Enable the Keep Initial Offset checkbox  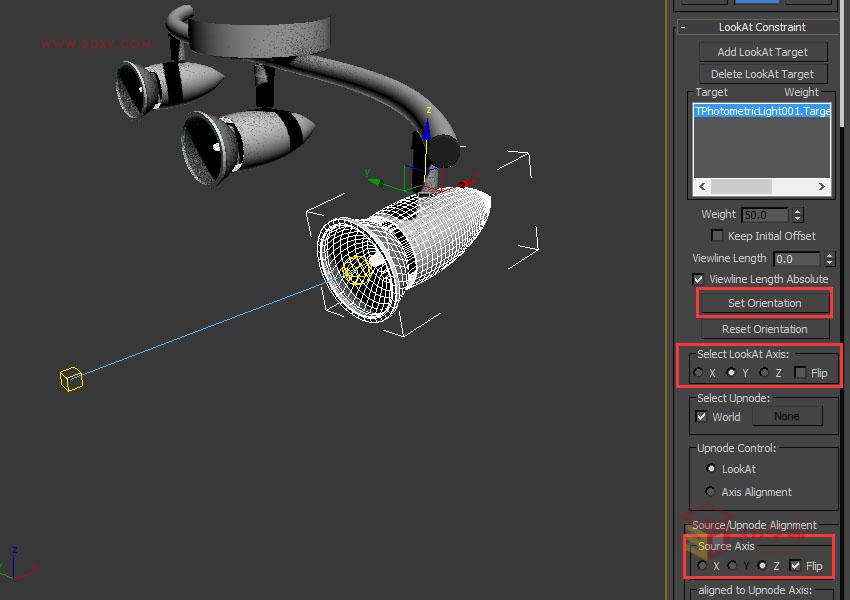(717, 235)
